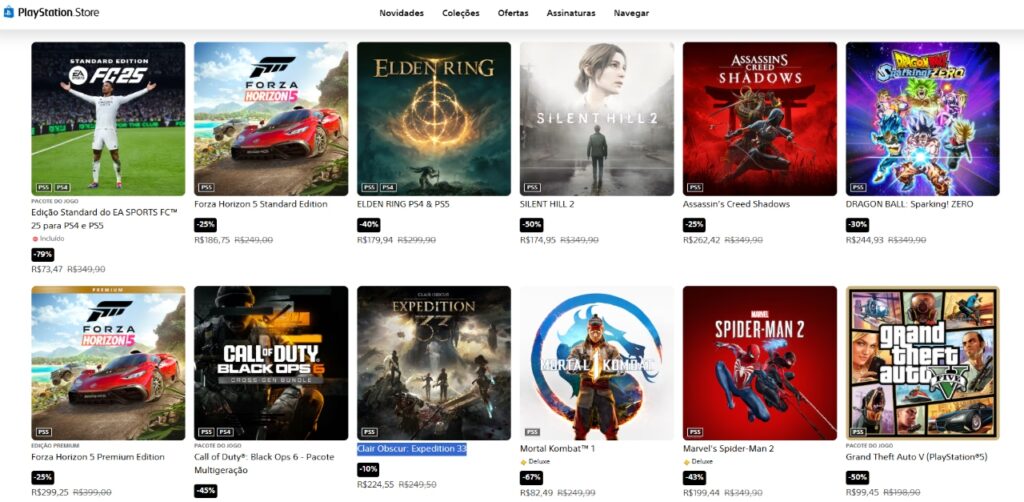This screenshot has height=502, width=1024.
Task: Click the PS4 badge on Elden Ring cover
Action: 388,187
